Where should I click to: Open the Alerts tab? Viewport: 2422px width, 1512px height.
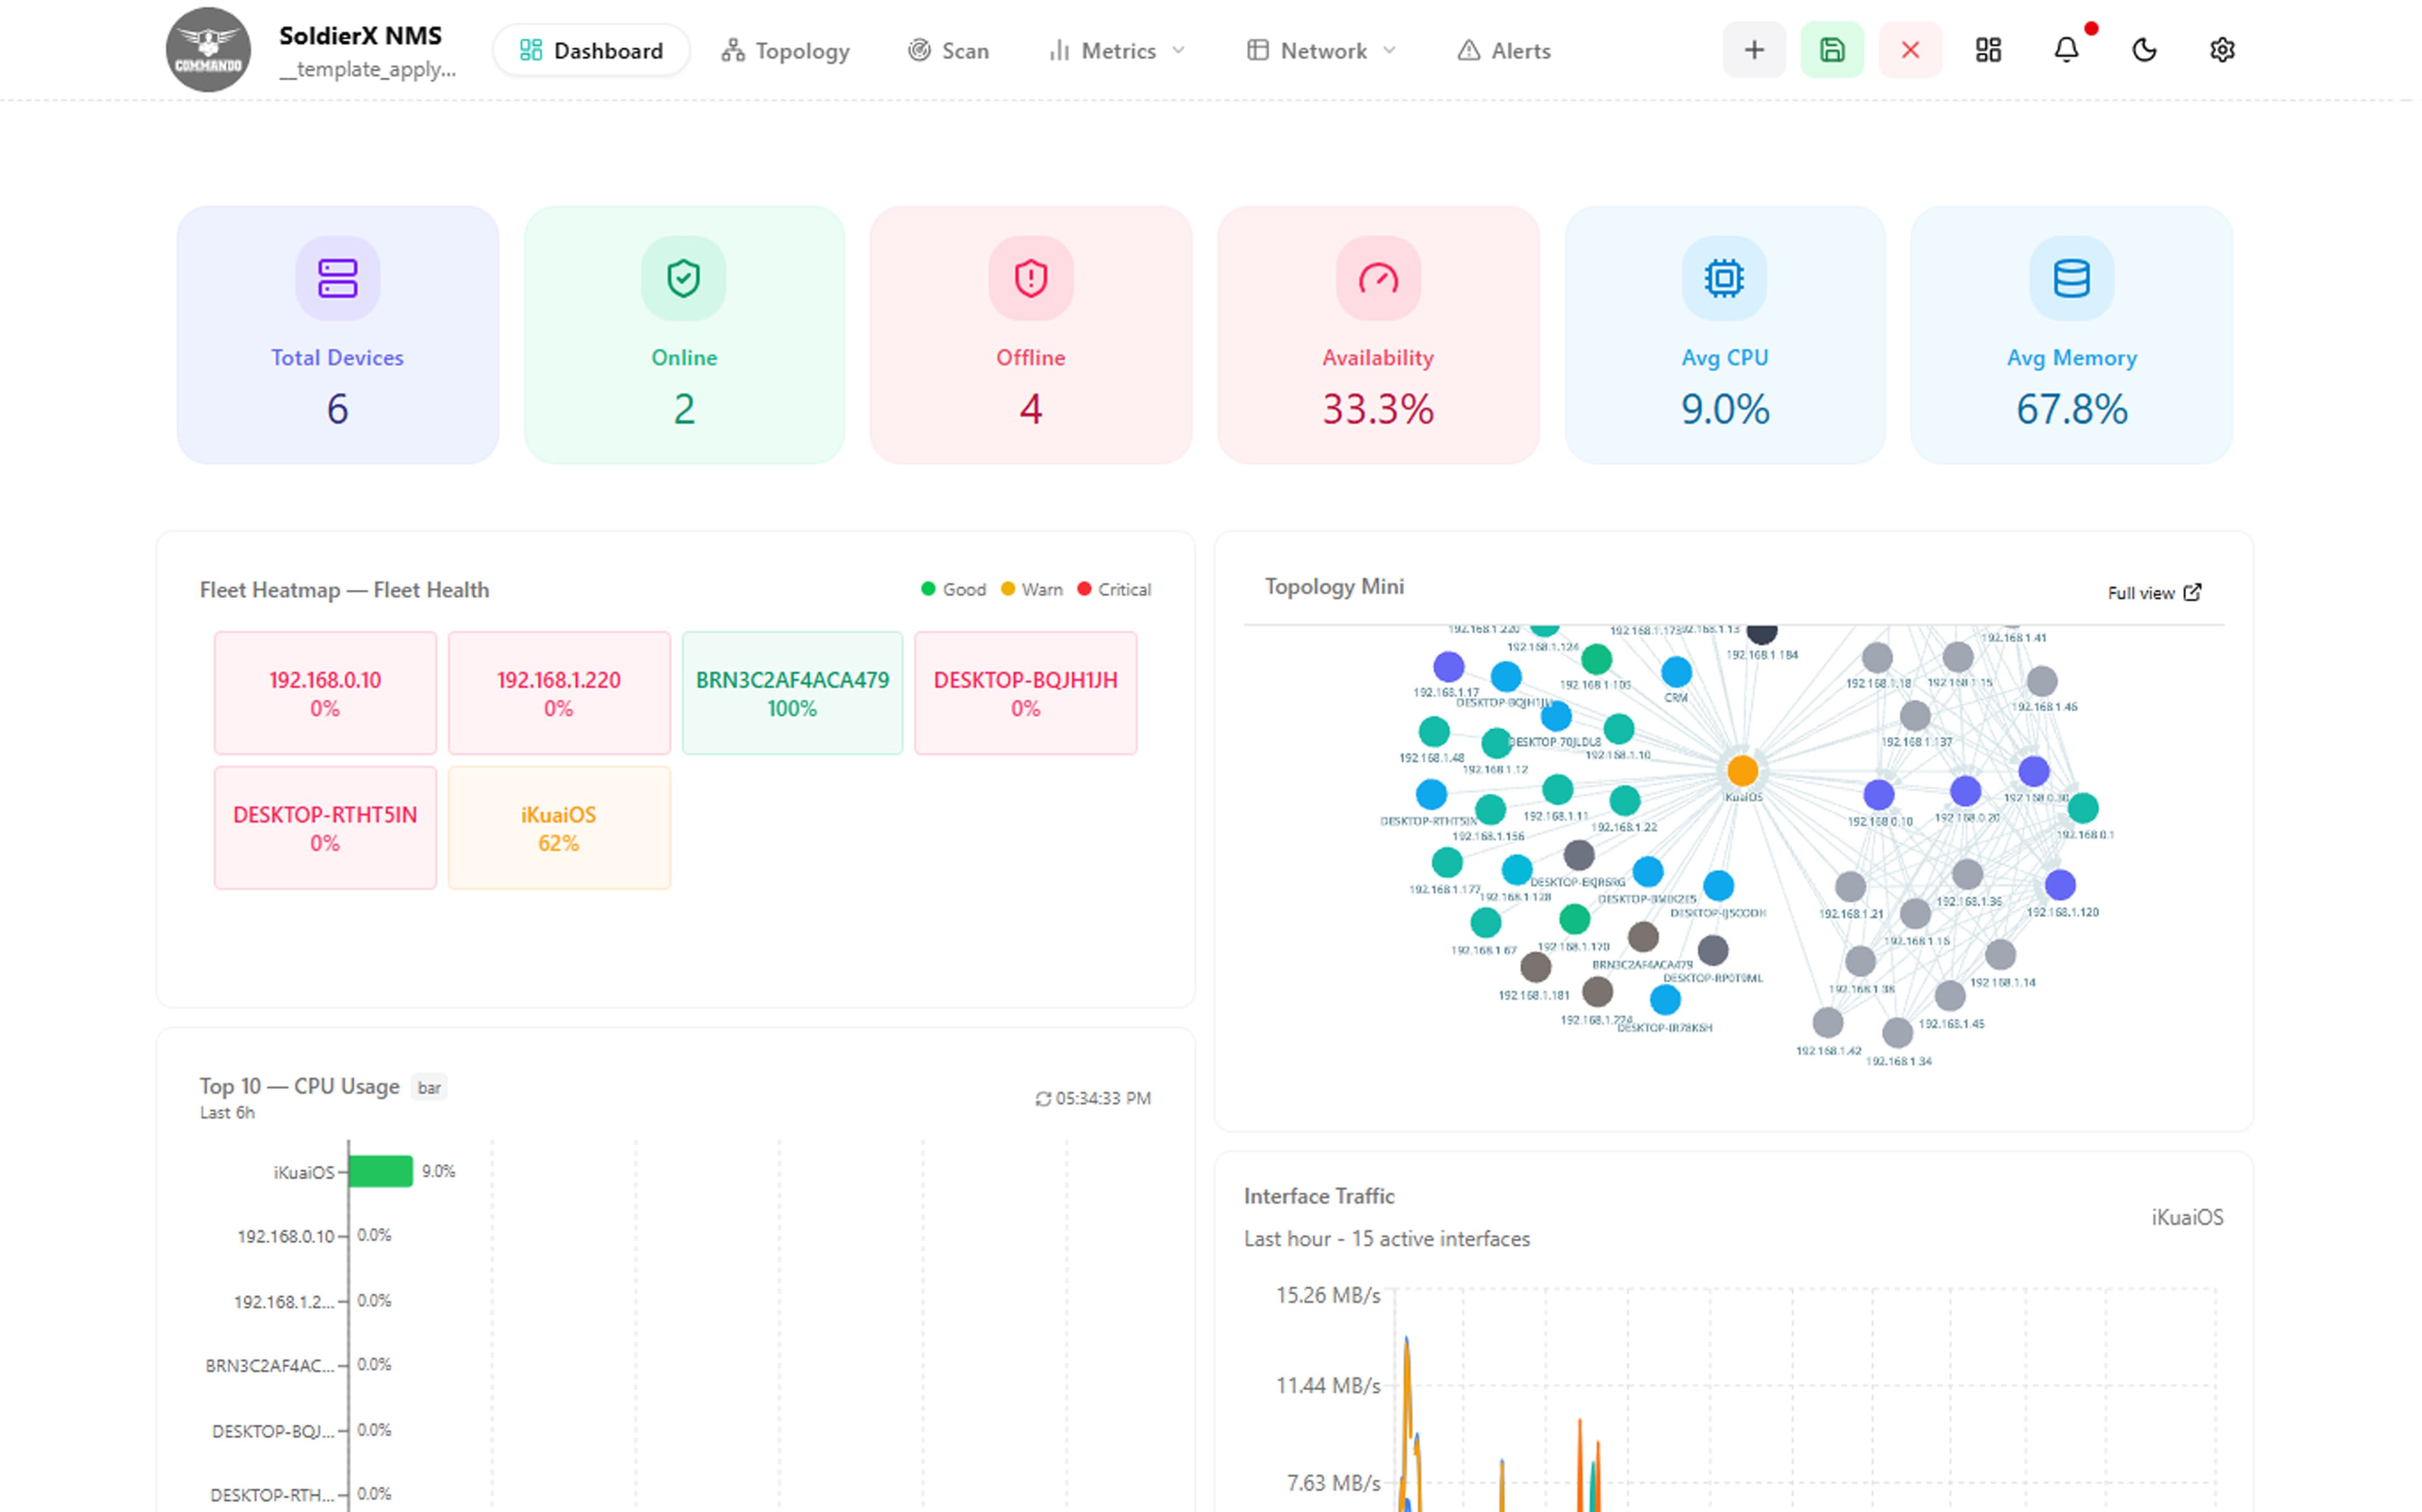[x=1504, y=50]
